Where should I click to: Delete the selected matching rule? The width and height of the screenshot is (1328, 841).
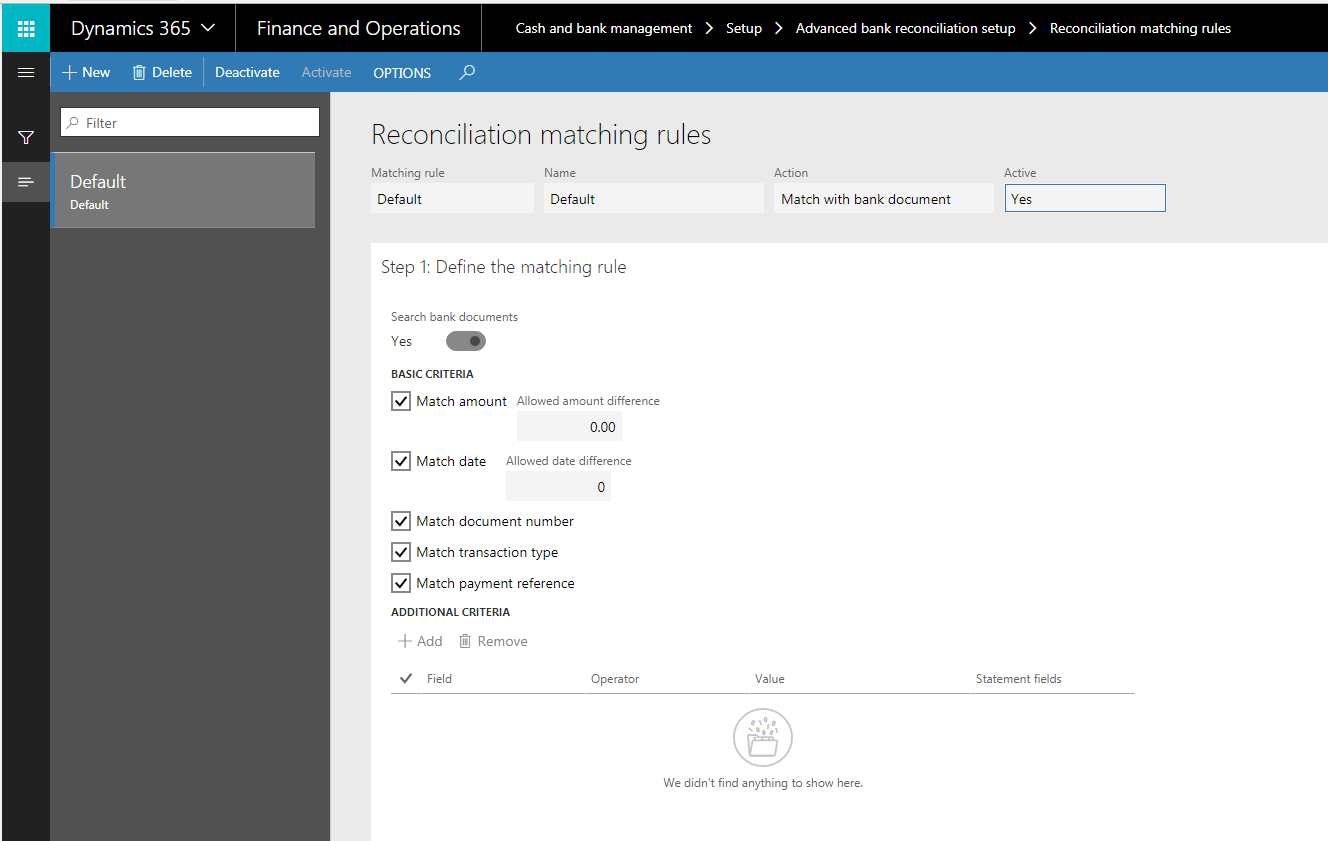coord(162,72)
